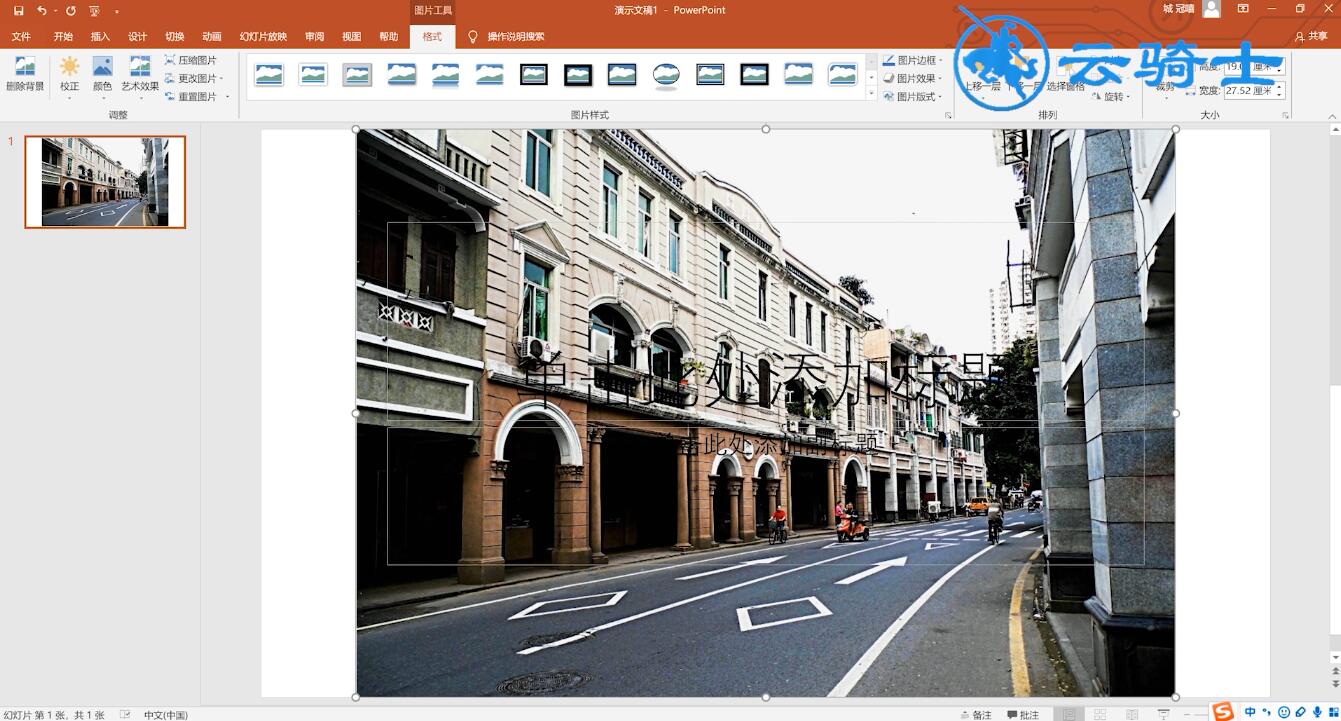
Task: Toggle the Notes (备注) pane
Action: pos(976,714)
